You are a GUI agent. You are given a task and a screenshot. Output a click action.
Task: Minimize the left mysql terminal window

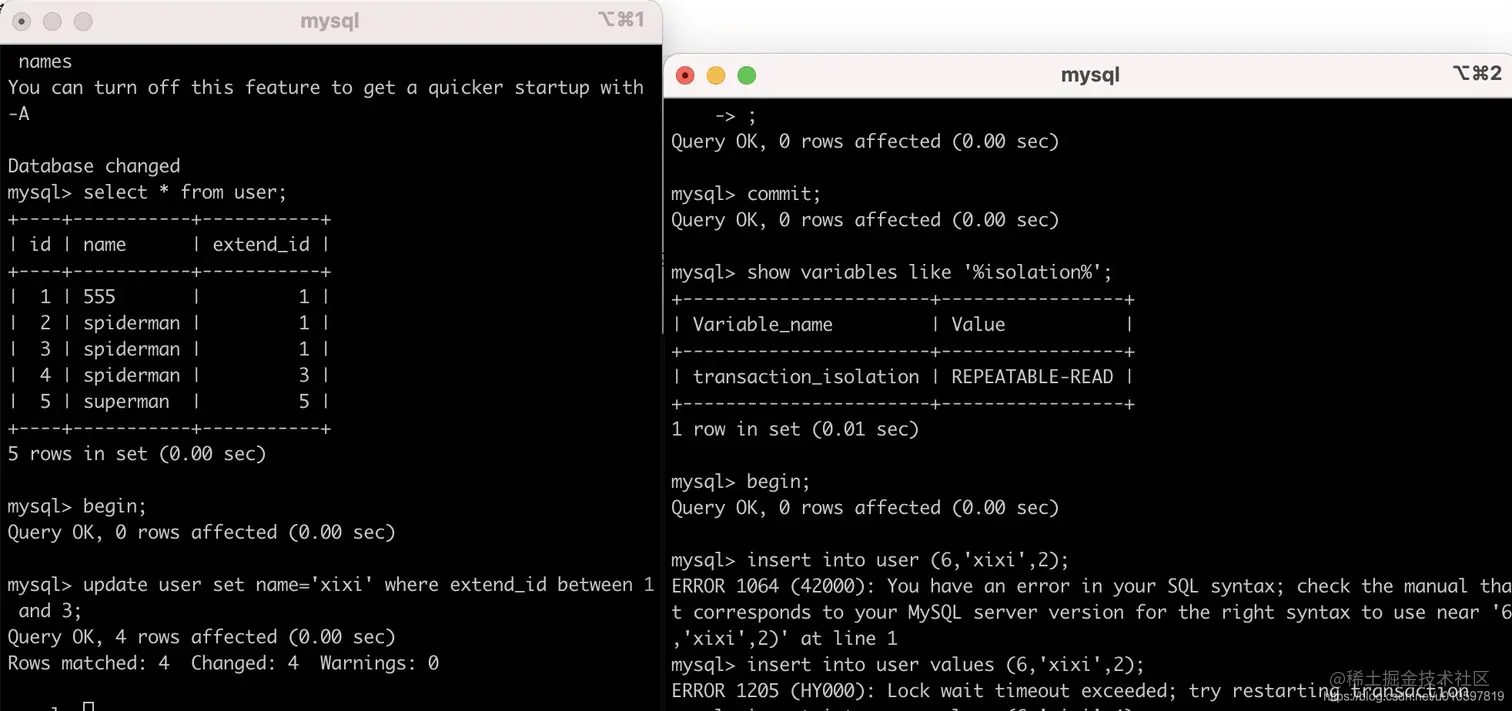52,21
